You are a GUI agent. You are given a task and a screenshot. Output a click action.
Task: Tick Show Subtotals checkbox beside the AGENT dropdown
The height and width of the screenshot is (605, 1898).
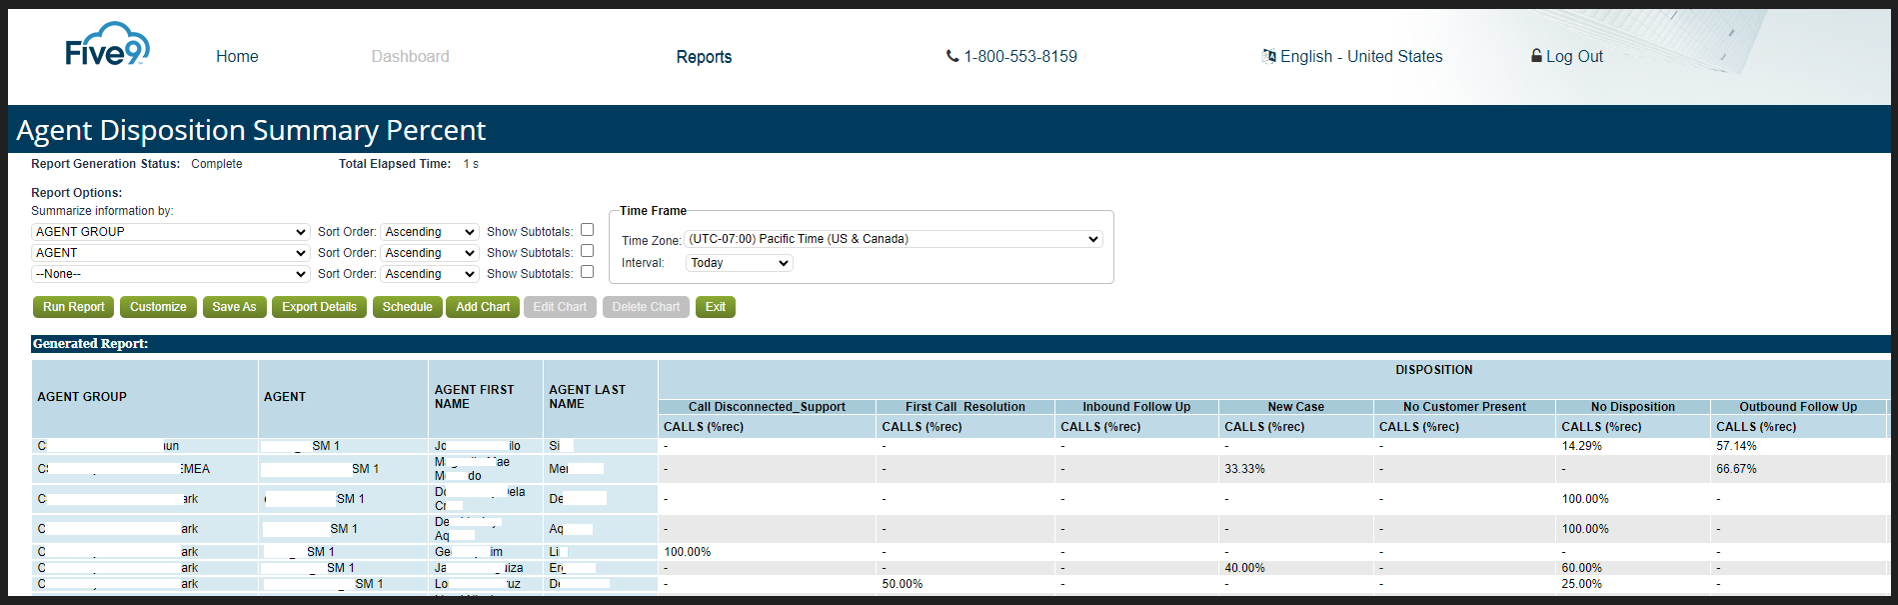pyautogui.click(x=587, y=251)
